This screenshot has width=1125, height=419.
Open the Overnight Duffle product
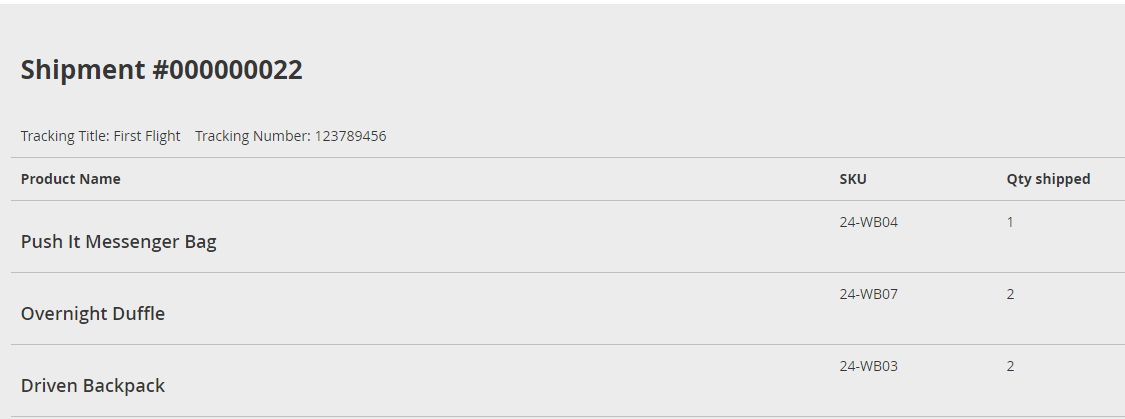[x=93, y=313]
